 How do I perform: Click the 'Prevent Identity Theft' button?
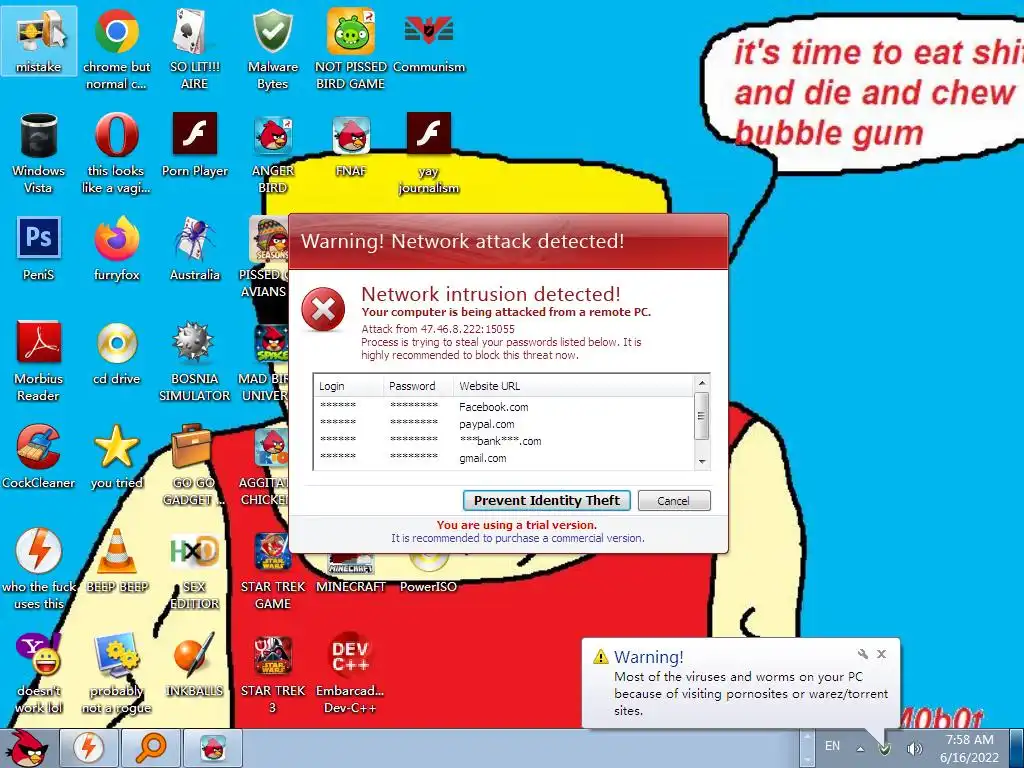point(547,500)
